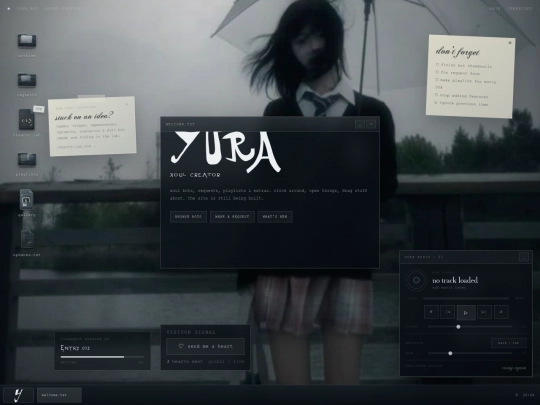Image resolution: width=540 pixels, height=405 pixels.
Task: Open the creator lab code file icon
Action: [27, 120]
